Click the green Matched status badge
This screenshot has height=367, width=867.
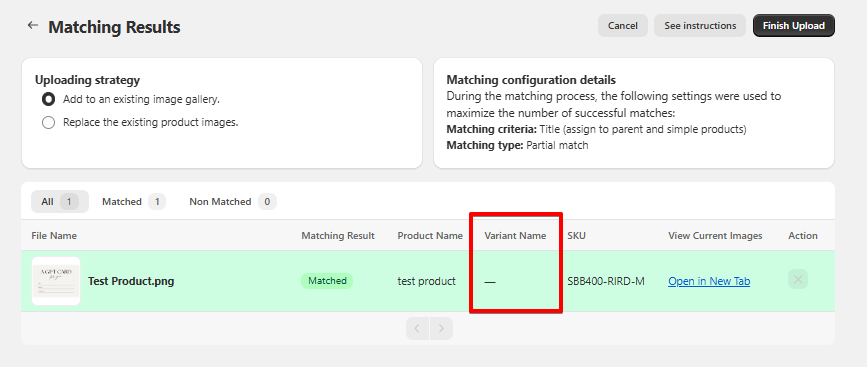tap(327, 281)
